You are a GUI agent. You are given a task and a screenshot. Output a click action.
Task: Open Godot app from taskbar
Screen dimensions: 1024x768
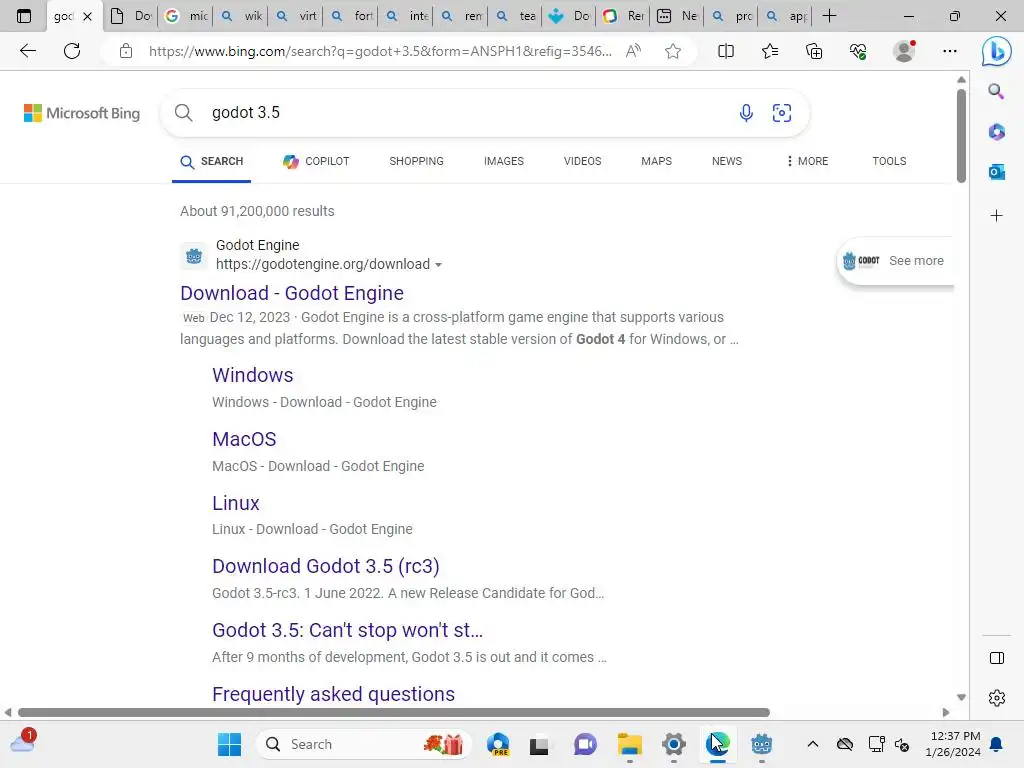click(x=761, y=744)
